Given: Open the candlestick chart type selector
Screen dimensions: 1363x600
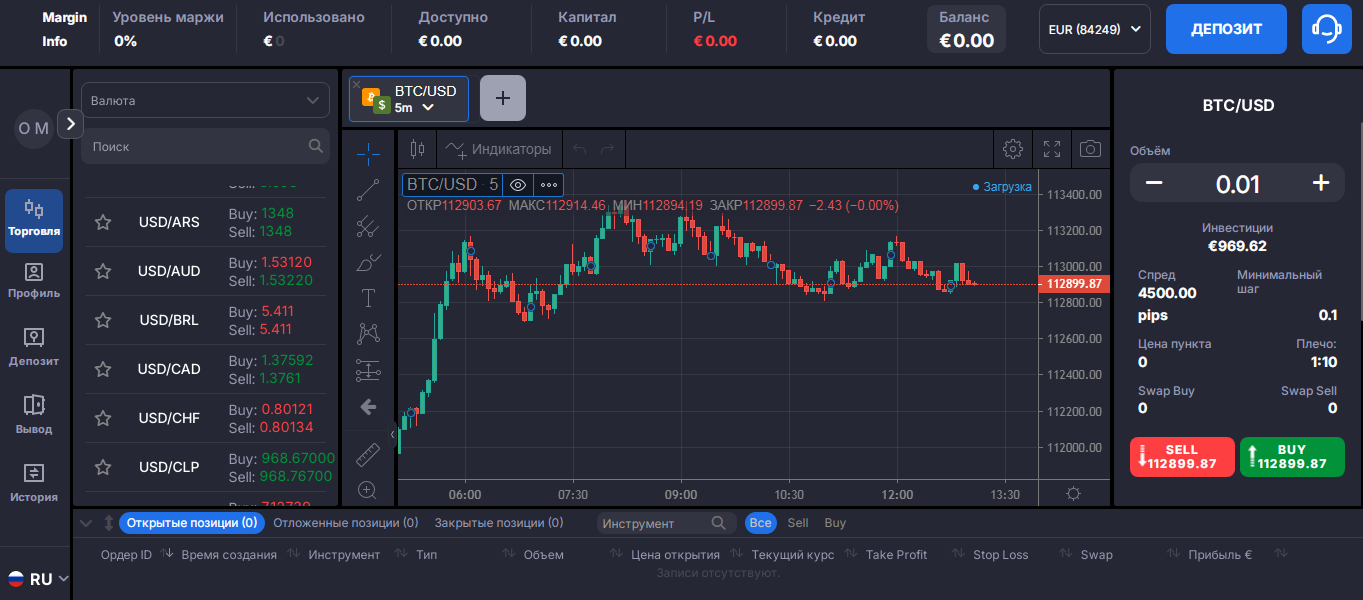Looking at the screenshot, I should (418, 149).
